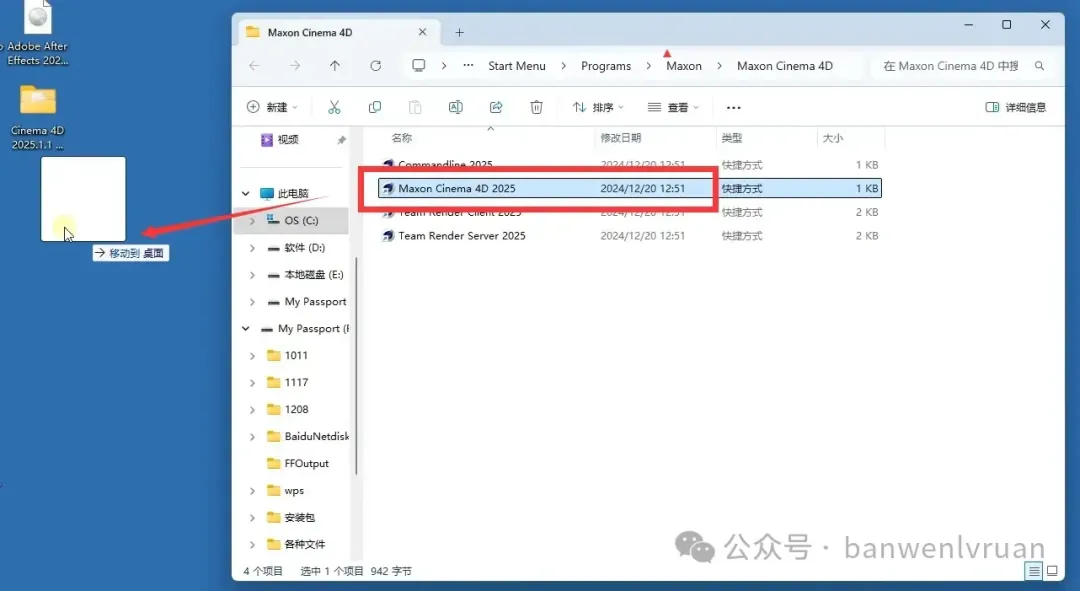Click the Delete trash can icon

click(x=537, y=107)
